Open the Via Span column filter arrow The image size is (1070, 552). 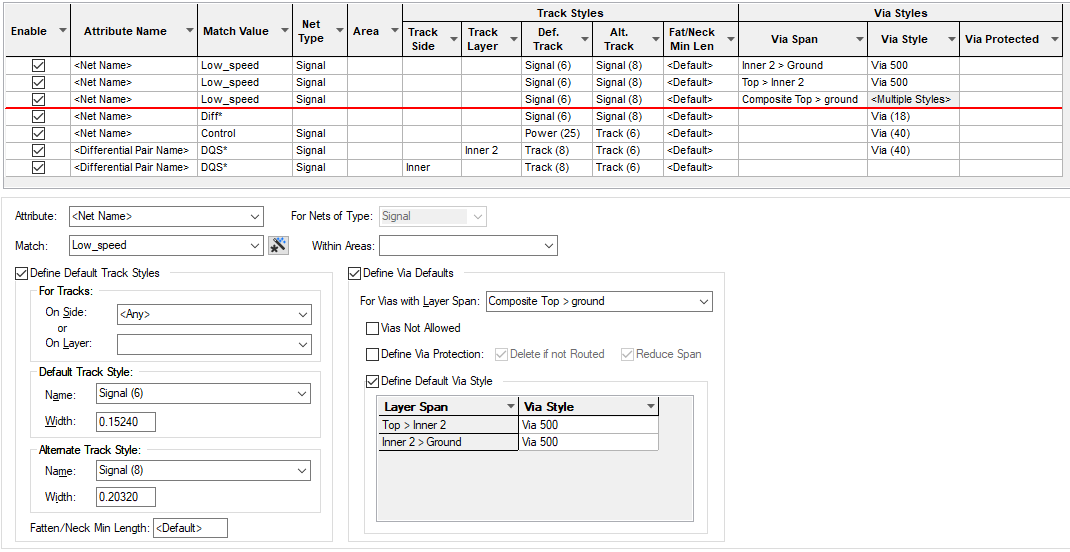click(859, 40)
